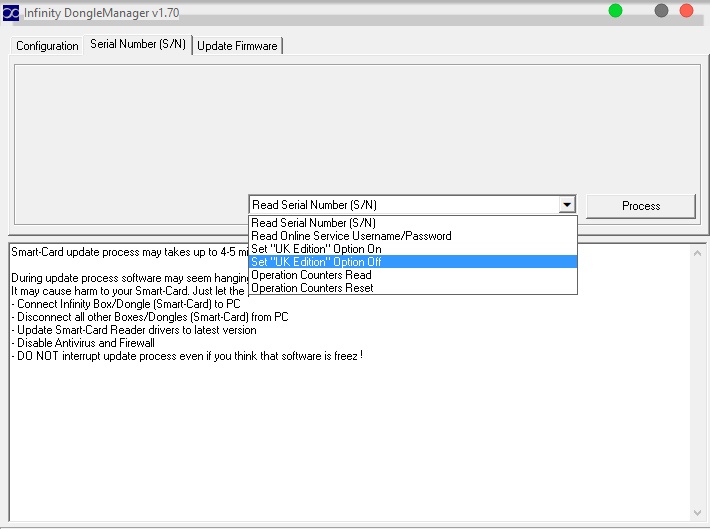Open the Configuration tab
The height and width of the screenshot is (529, 710).
click(47, 46)
